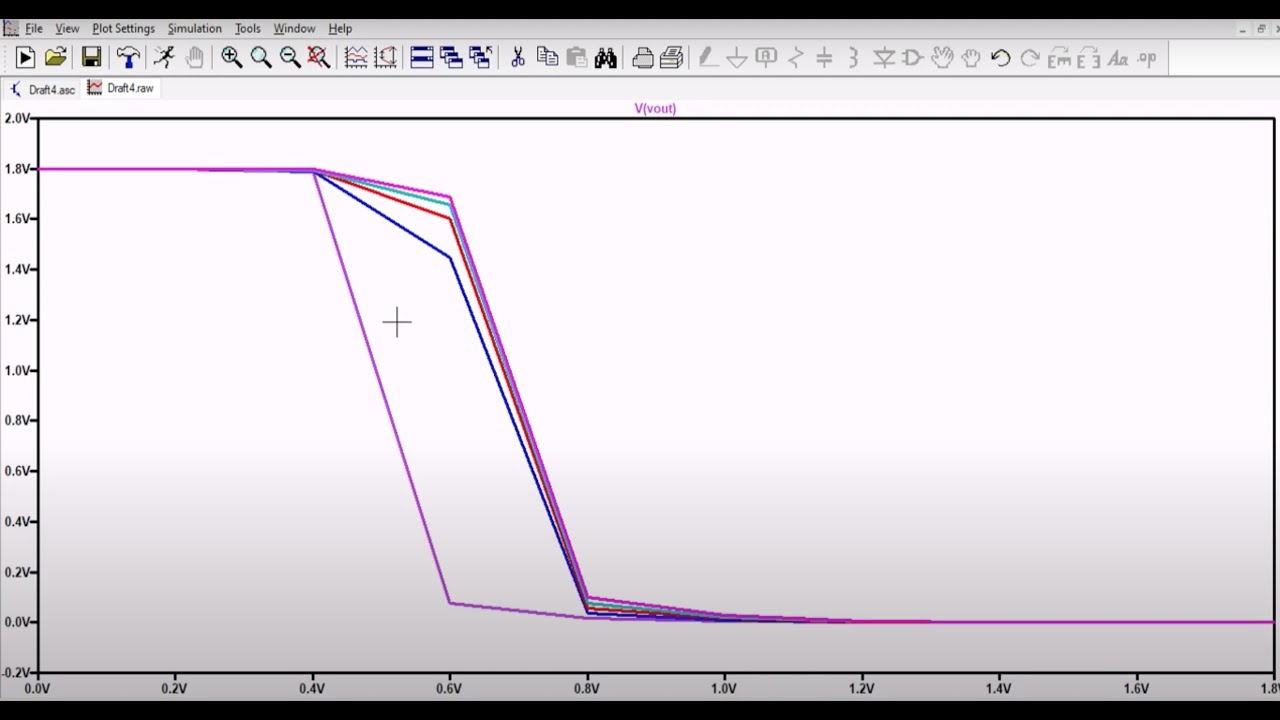Image resolution: width=1280 pixels, height=720 pixels.
Task: Click the 0.6V horizontal axis label
Action: (449, 688)
